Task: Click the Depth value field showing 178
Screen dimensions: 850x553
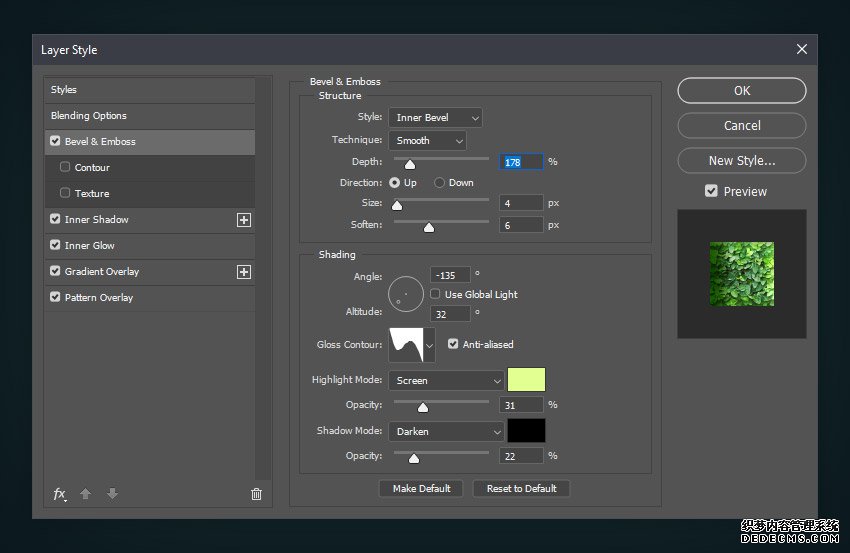Action: tap(521, 162)
